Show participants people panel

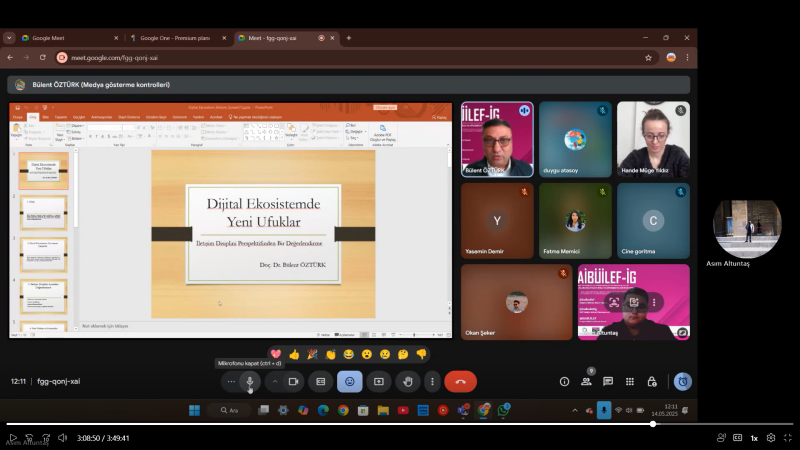(586, 382)
